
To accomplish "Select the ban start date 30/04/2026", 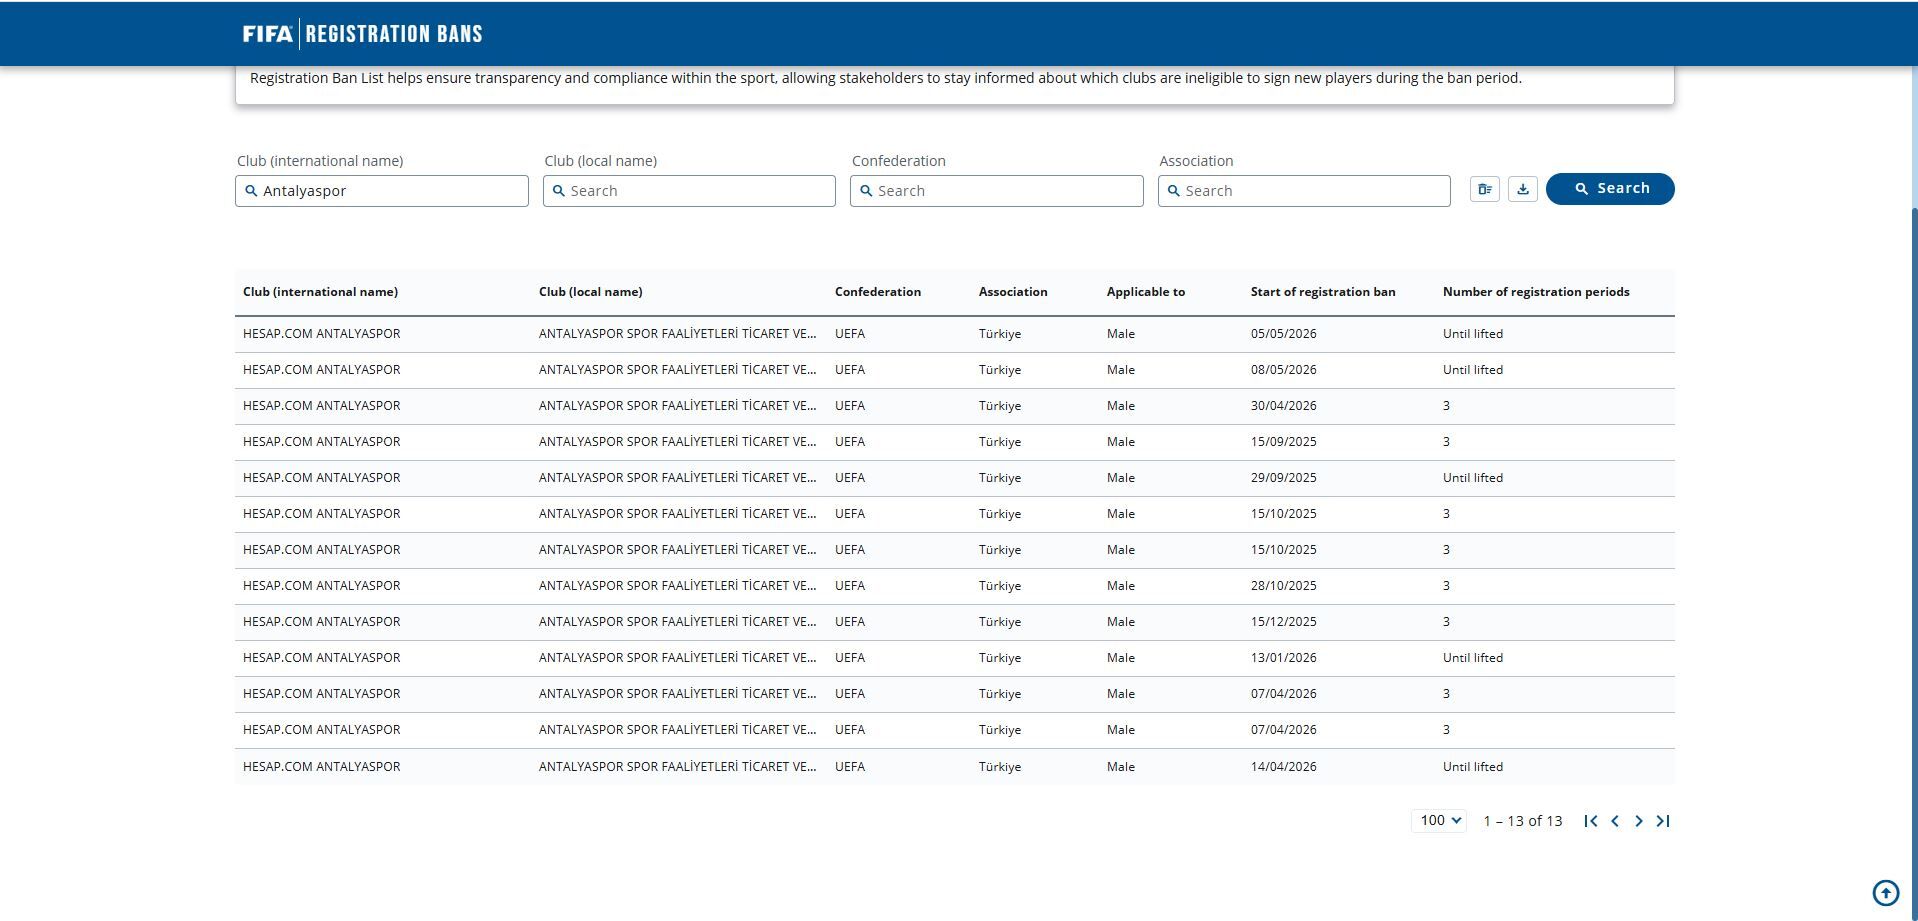I will point(1284,406).
